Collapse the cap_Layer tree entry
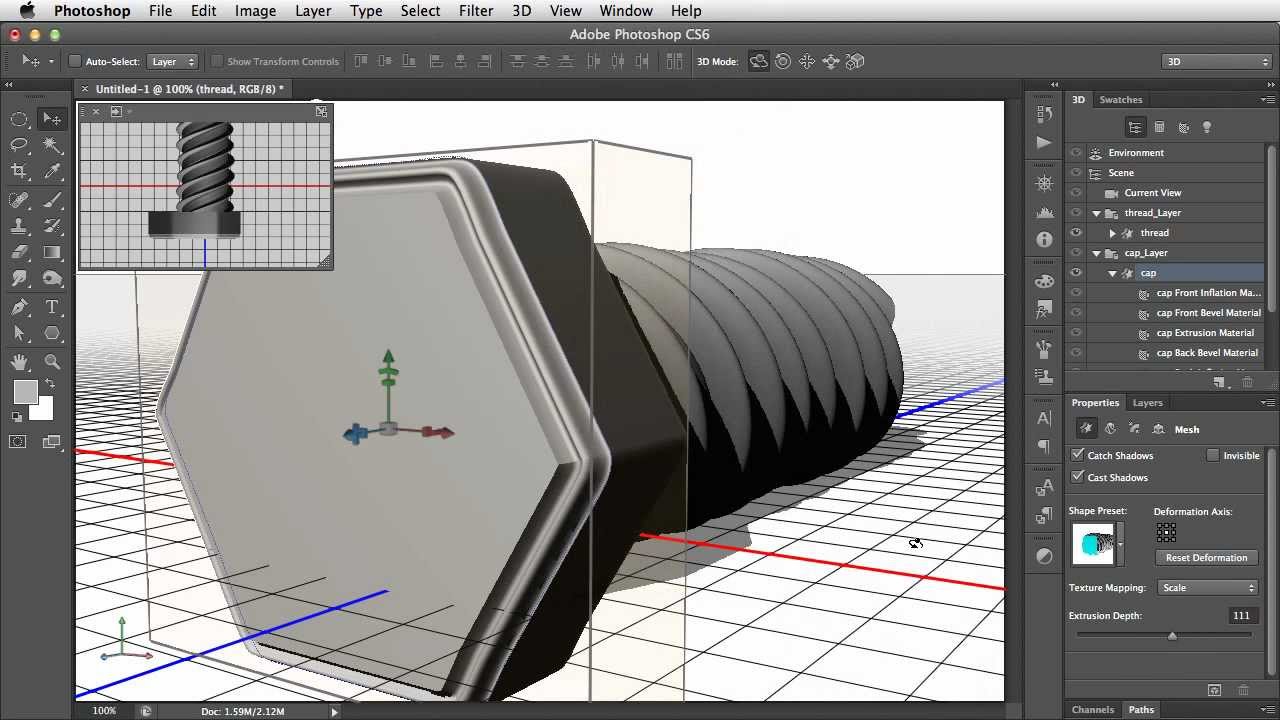The width and height of the screenshot is (1280, 720). 1097,252
